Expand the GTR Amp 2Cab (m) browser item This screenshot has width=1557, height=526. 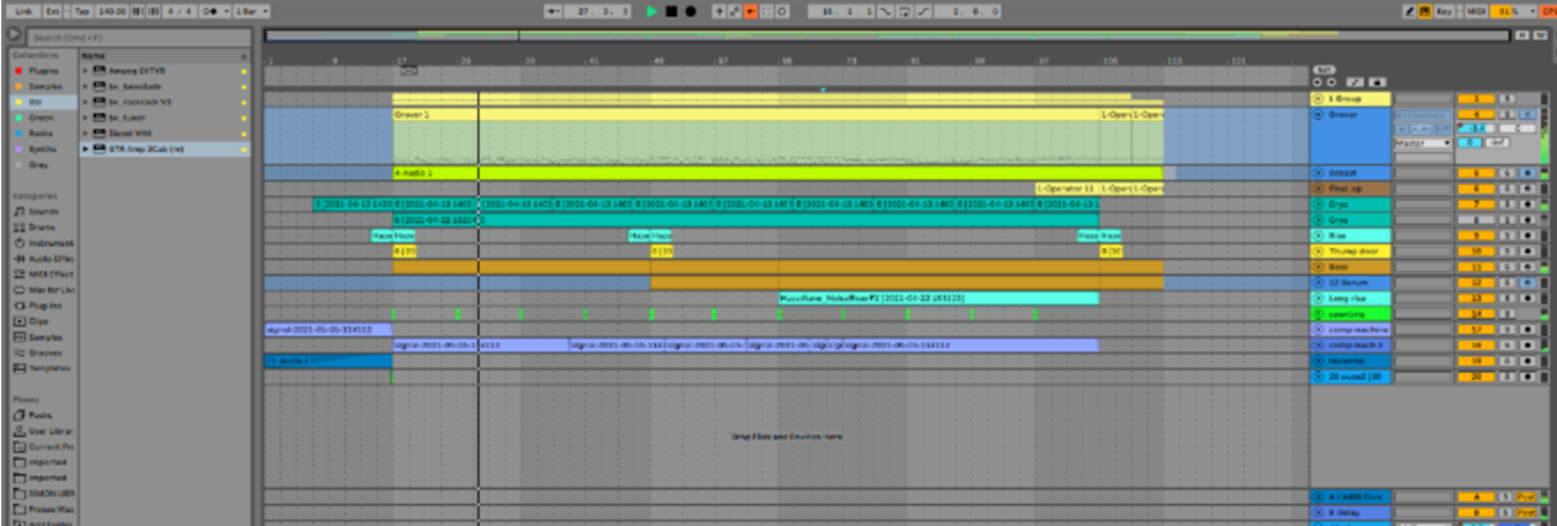click(x=85, y=148)
